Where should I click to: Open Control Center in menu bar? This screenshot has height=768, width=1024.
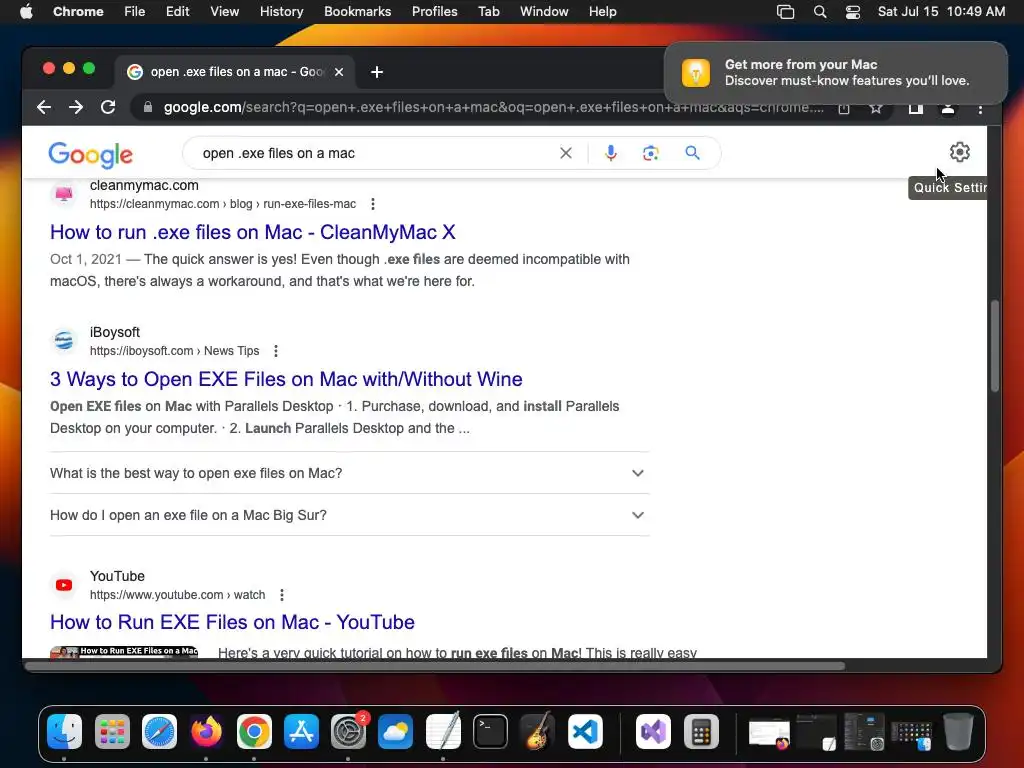pyautogui.click(x=852, y=12)
